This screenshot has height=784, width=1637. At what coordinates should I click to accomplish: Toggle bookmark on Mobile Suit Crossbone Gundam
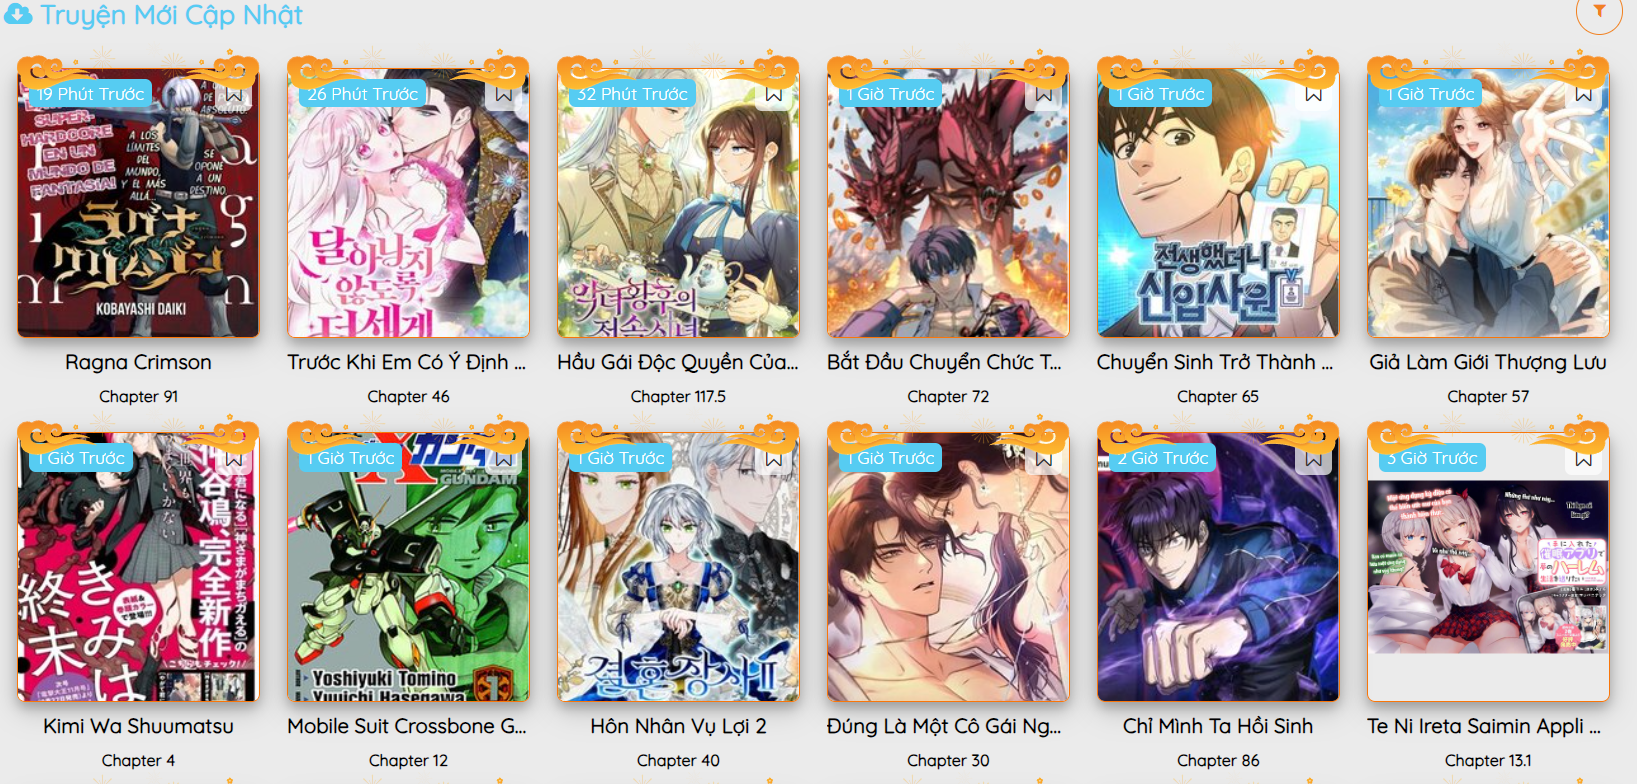coord(504,458)
